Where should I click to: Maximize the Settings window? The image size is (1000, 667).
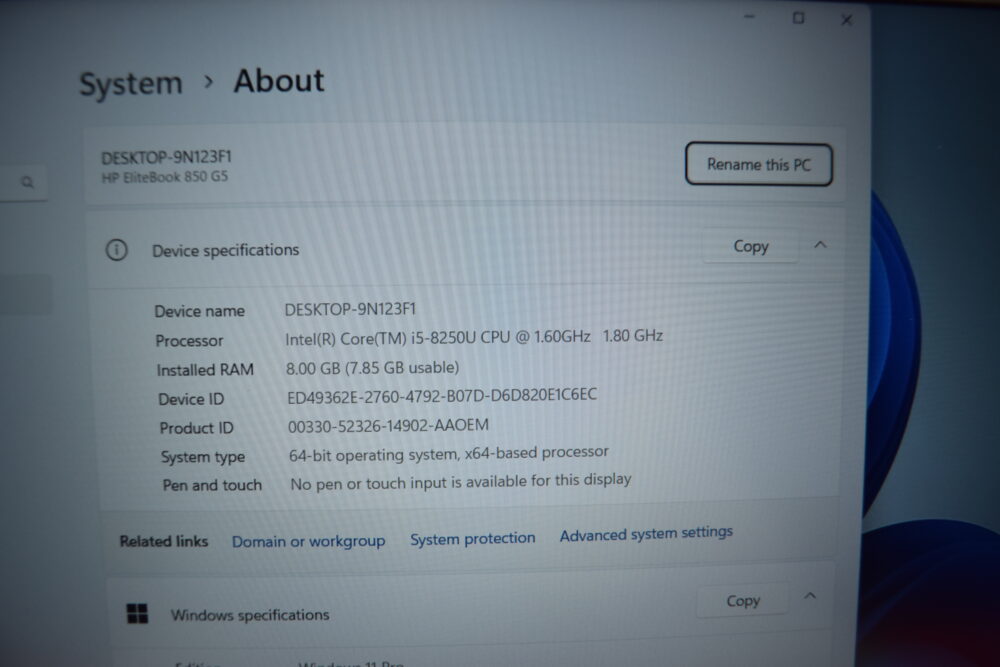(798, 18)
